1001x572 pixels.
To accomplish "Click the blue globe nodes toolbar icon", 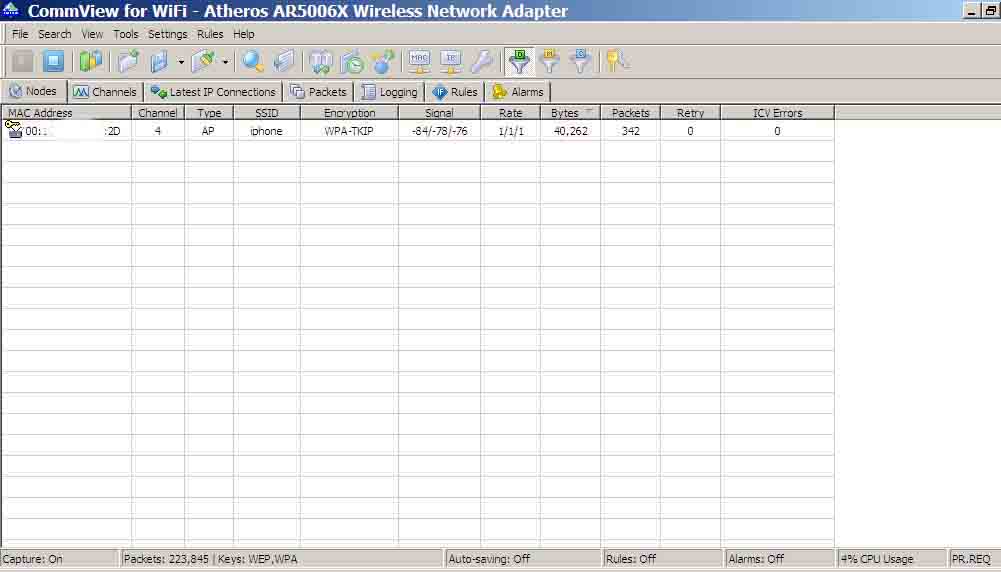I will pos(383,61).
